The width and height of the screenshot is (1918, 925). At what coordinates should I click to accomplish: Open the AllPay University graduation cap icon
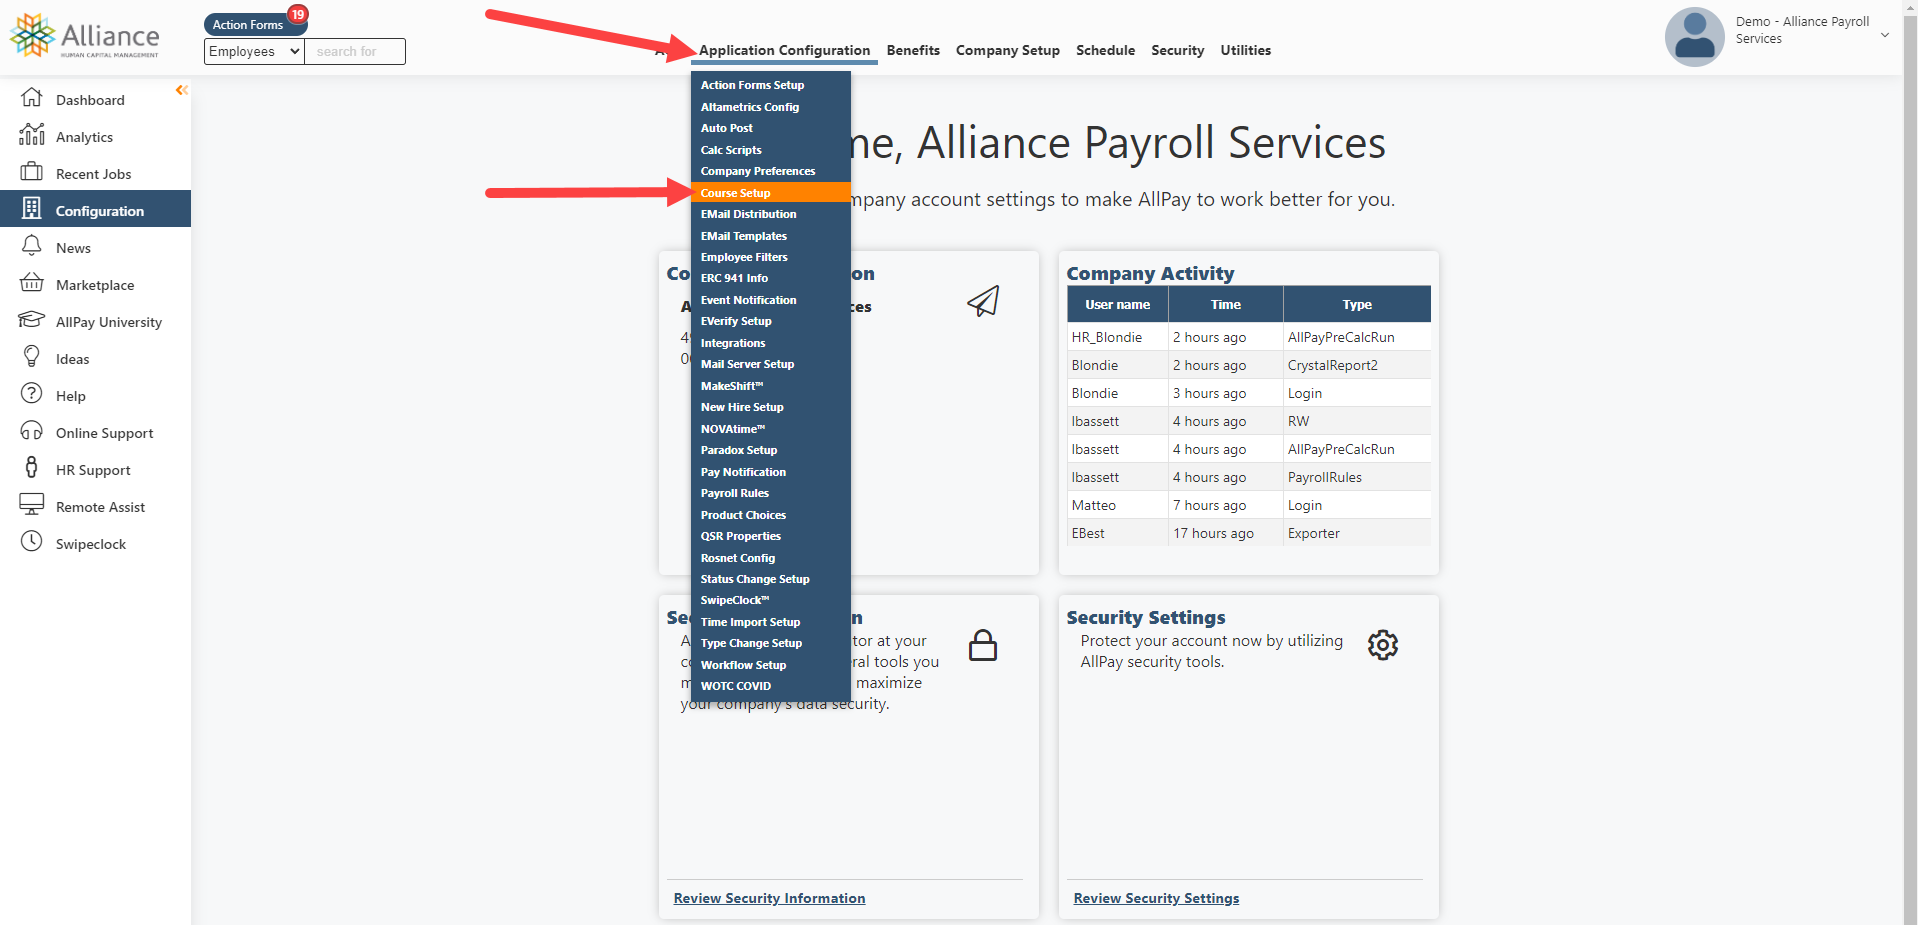point(32,319)
